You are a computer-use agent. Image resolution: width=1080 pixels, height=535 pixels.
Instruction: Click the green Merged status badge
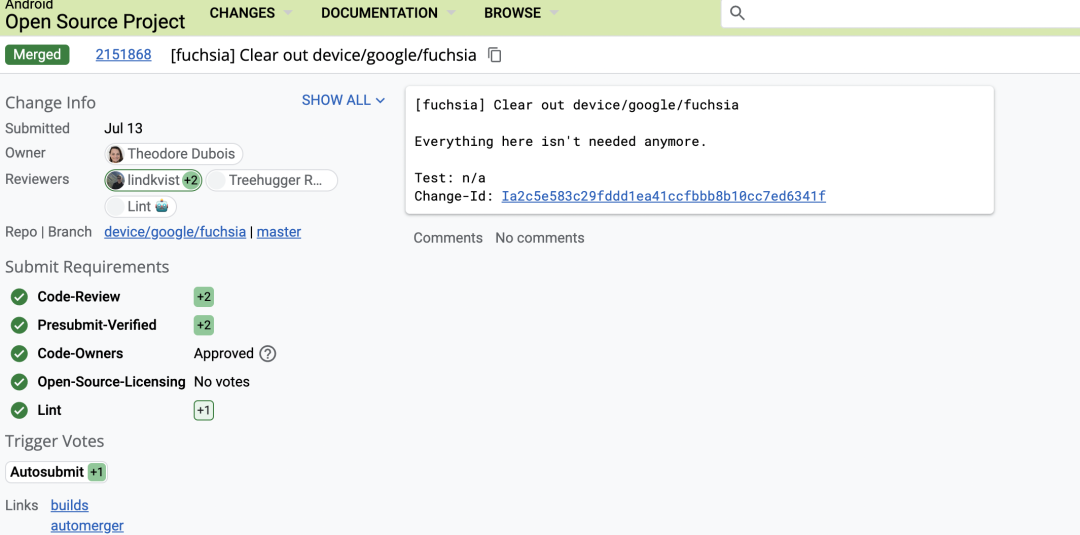point(37,55)
